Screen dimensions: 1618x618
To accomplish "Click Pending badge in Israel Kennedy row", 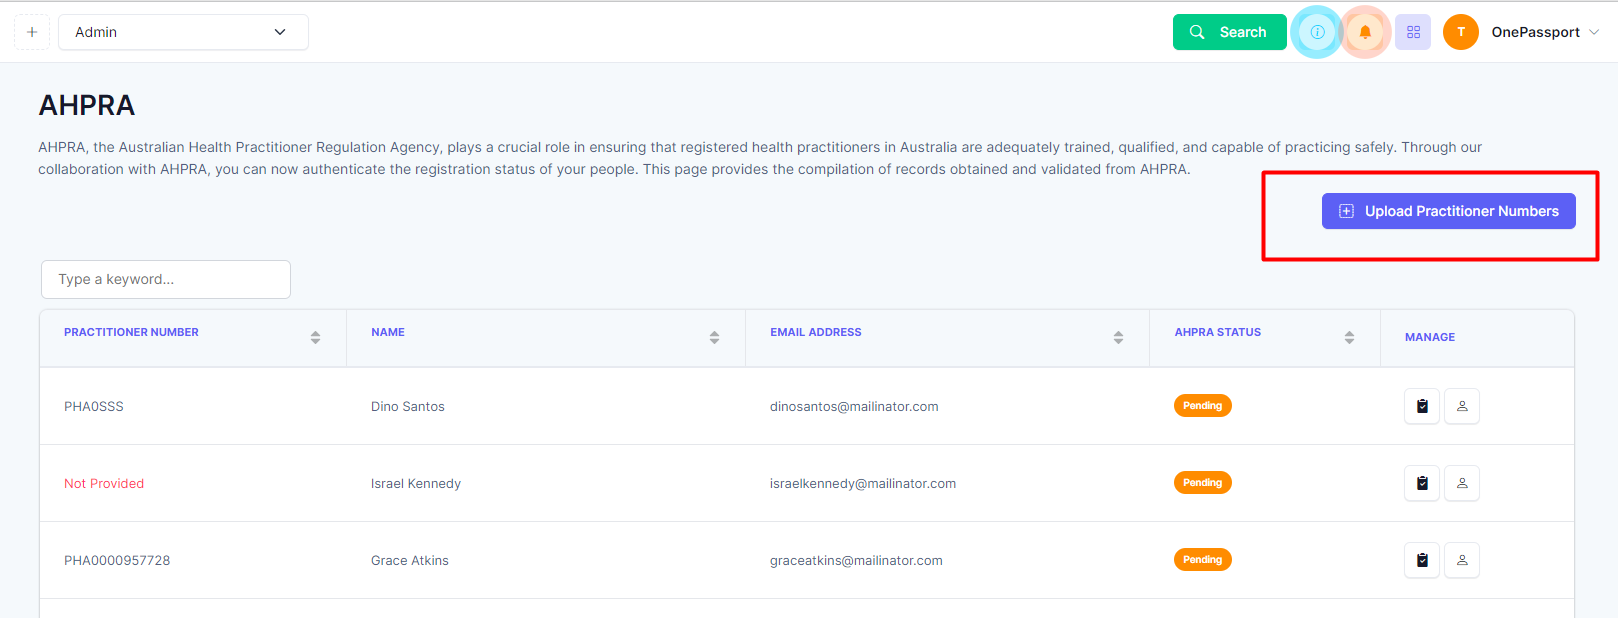I will click(x=1202, y=483).
